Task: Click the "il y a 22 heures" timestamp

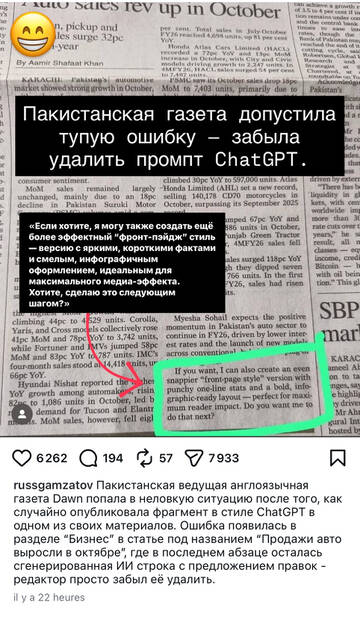Action: coord(49,597)
